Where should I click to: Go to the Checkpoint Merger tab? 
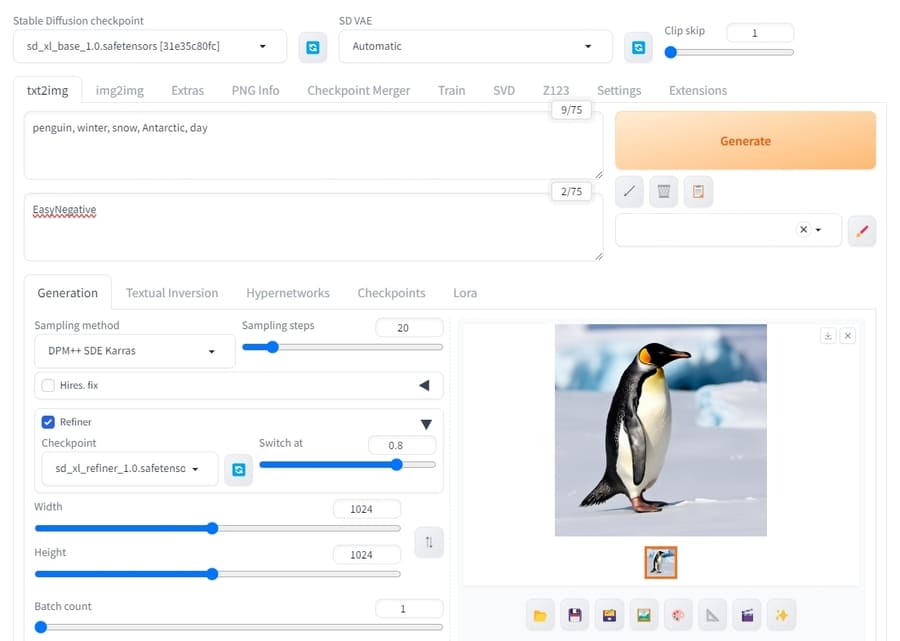coord(359,91)
